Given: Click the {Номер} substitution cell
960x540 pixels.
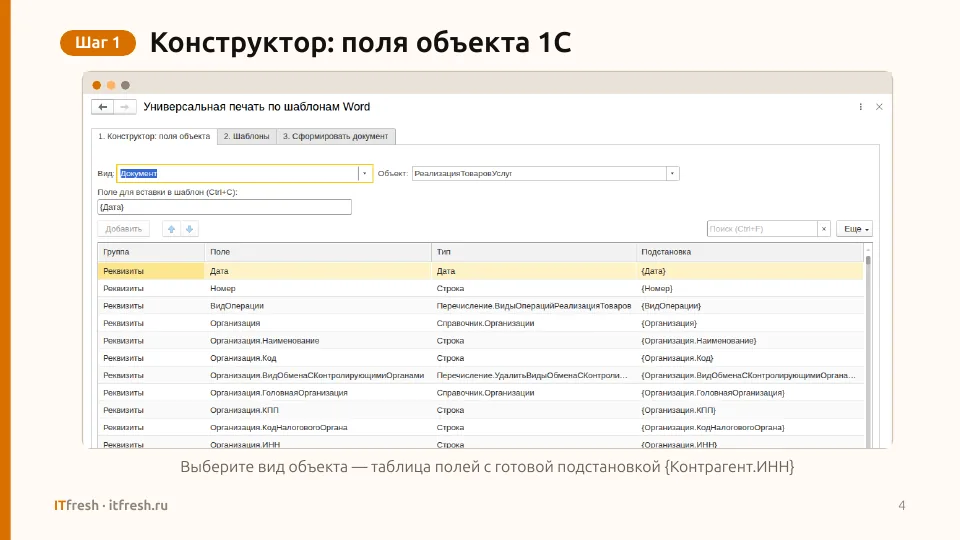Looking at the screenshot, I should click(749, 288).
